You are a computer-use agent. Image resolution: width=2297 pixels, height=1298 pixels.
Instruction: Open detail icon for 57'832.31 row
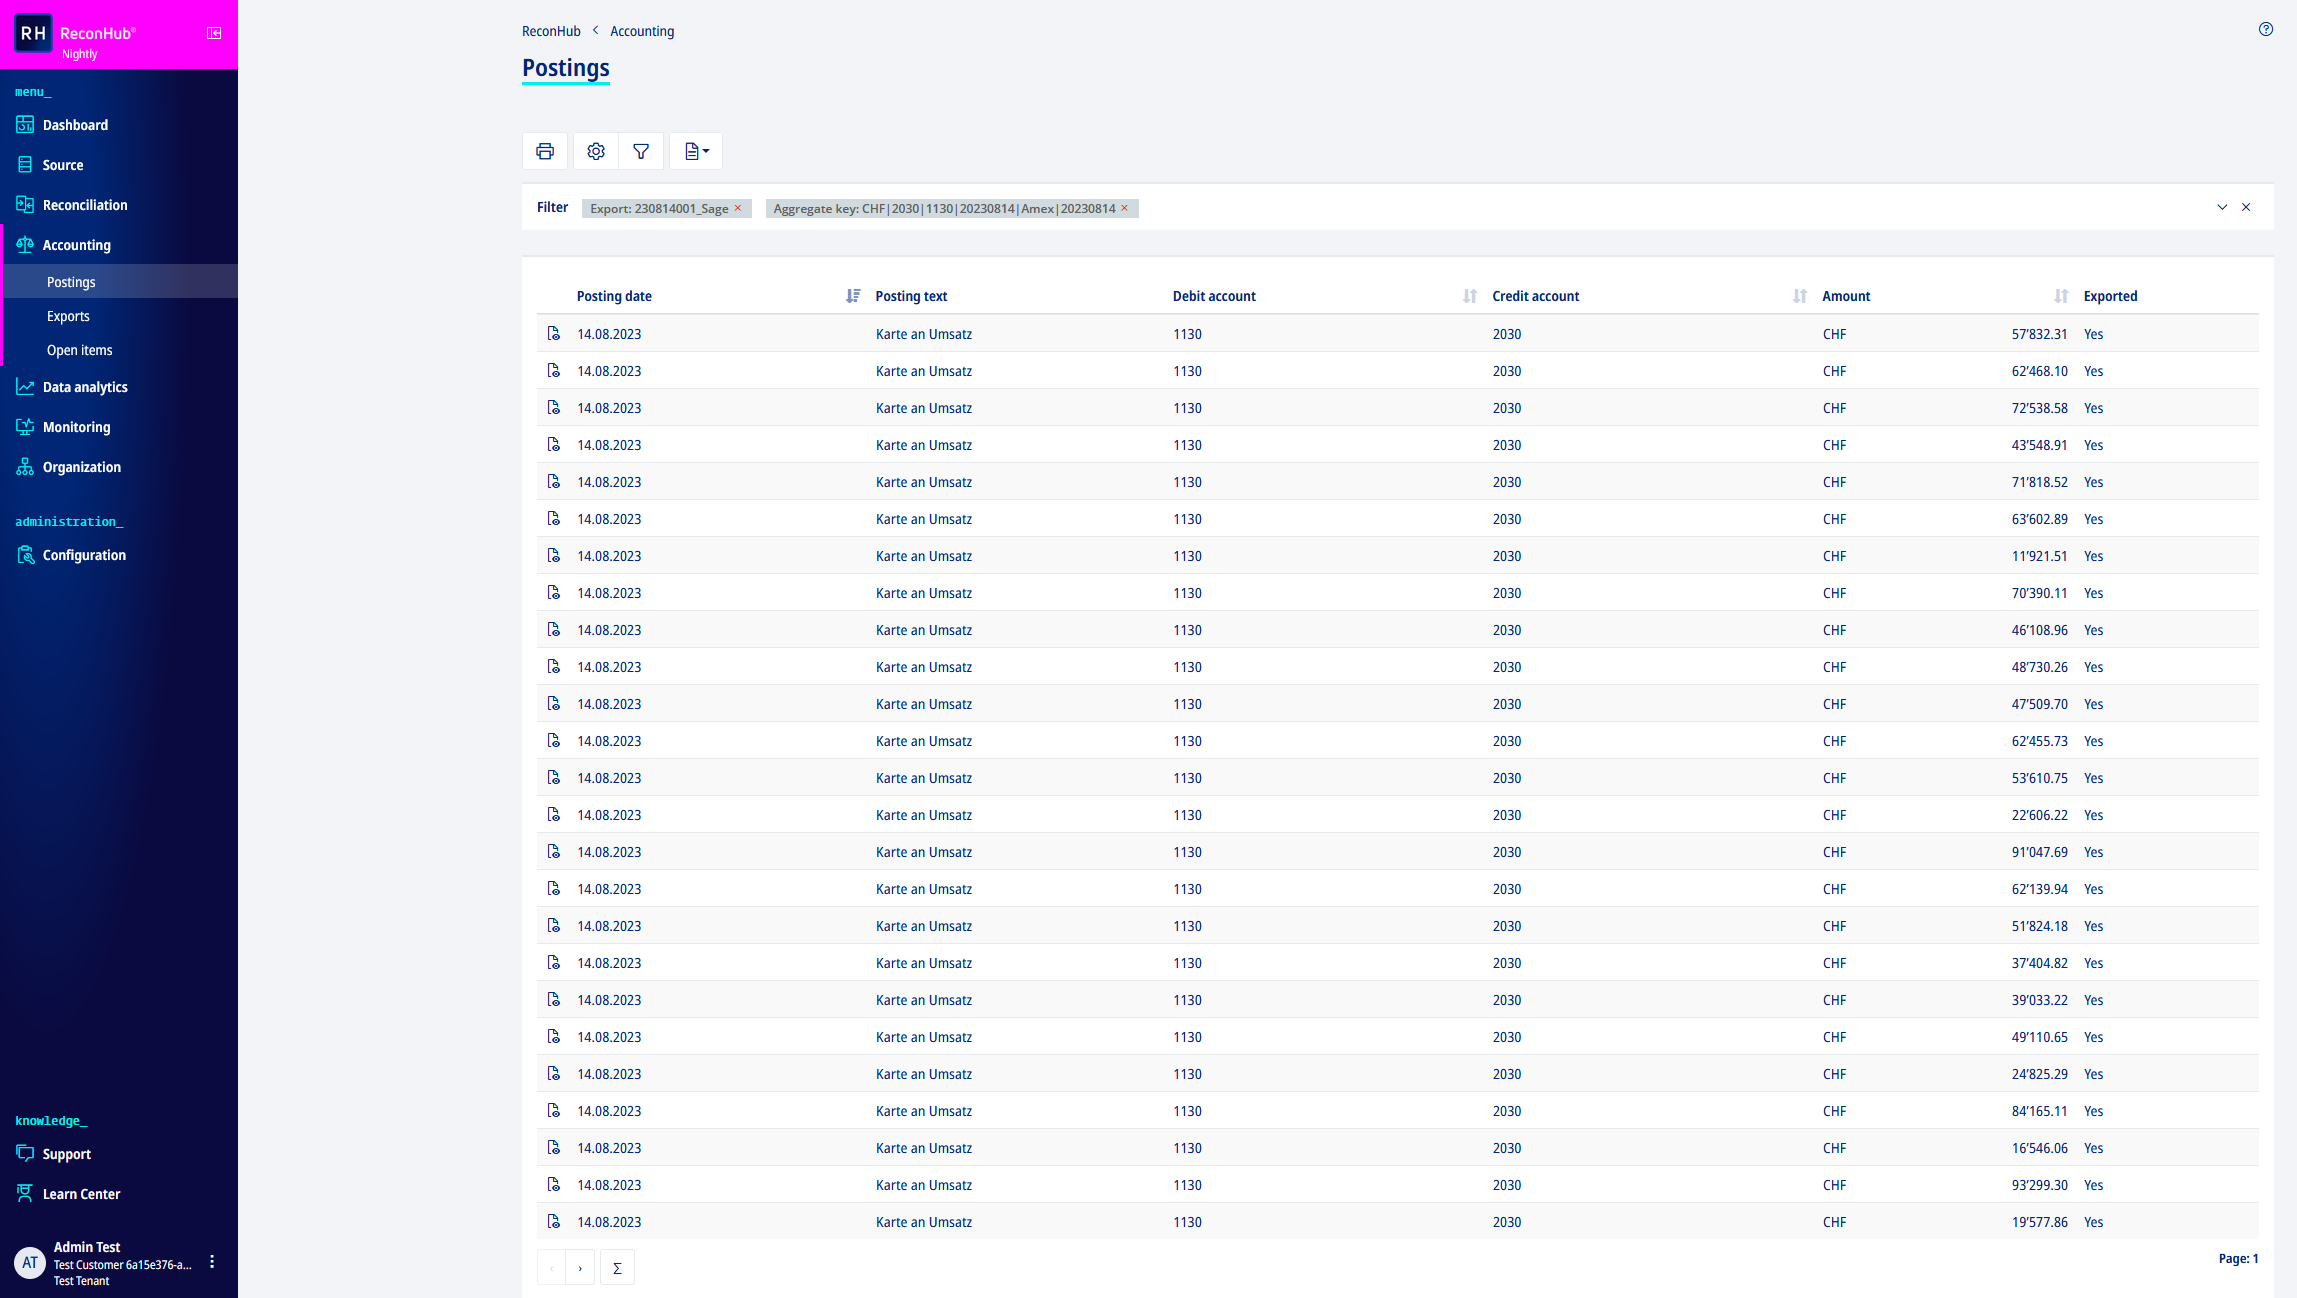coord(554,333)
